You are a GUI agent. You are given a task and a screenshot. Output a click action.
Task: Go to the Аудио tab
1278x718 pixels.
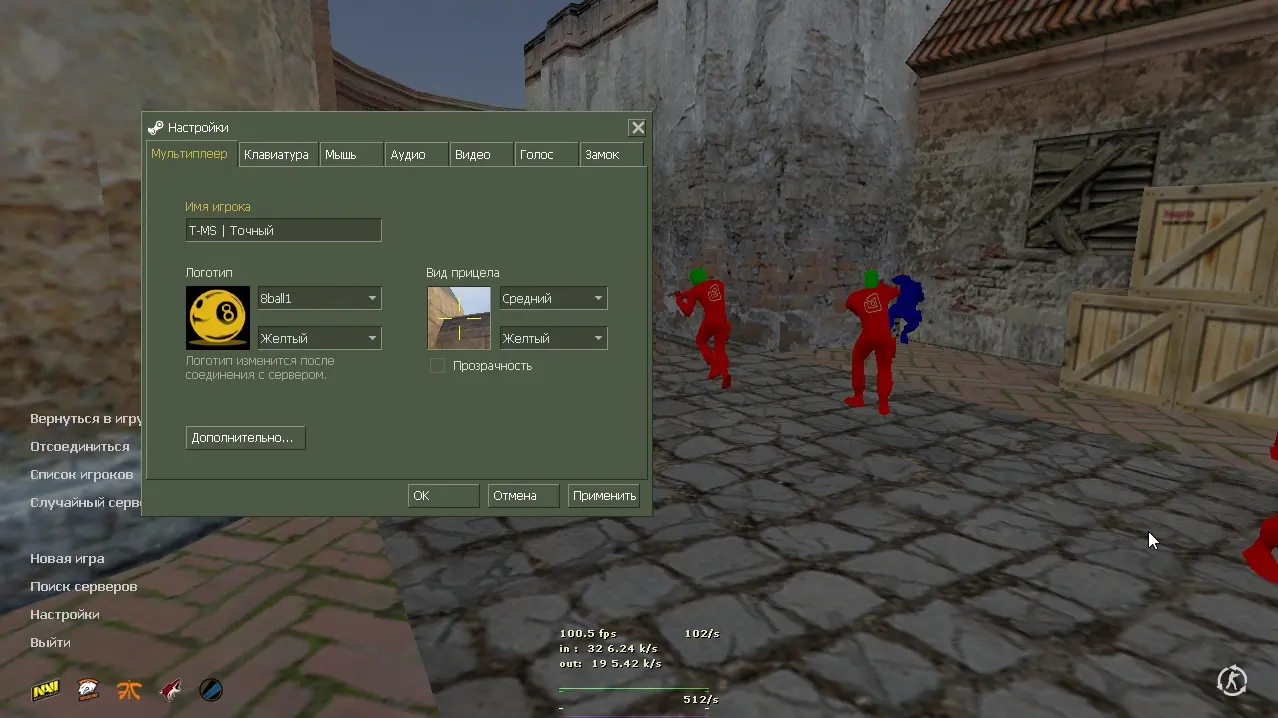coord(408,155)
